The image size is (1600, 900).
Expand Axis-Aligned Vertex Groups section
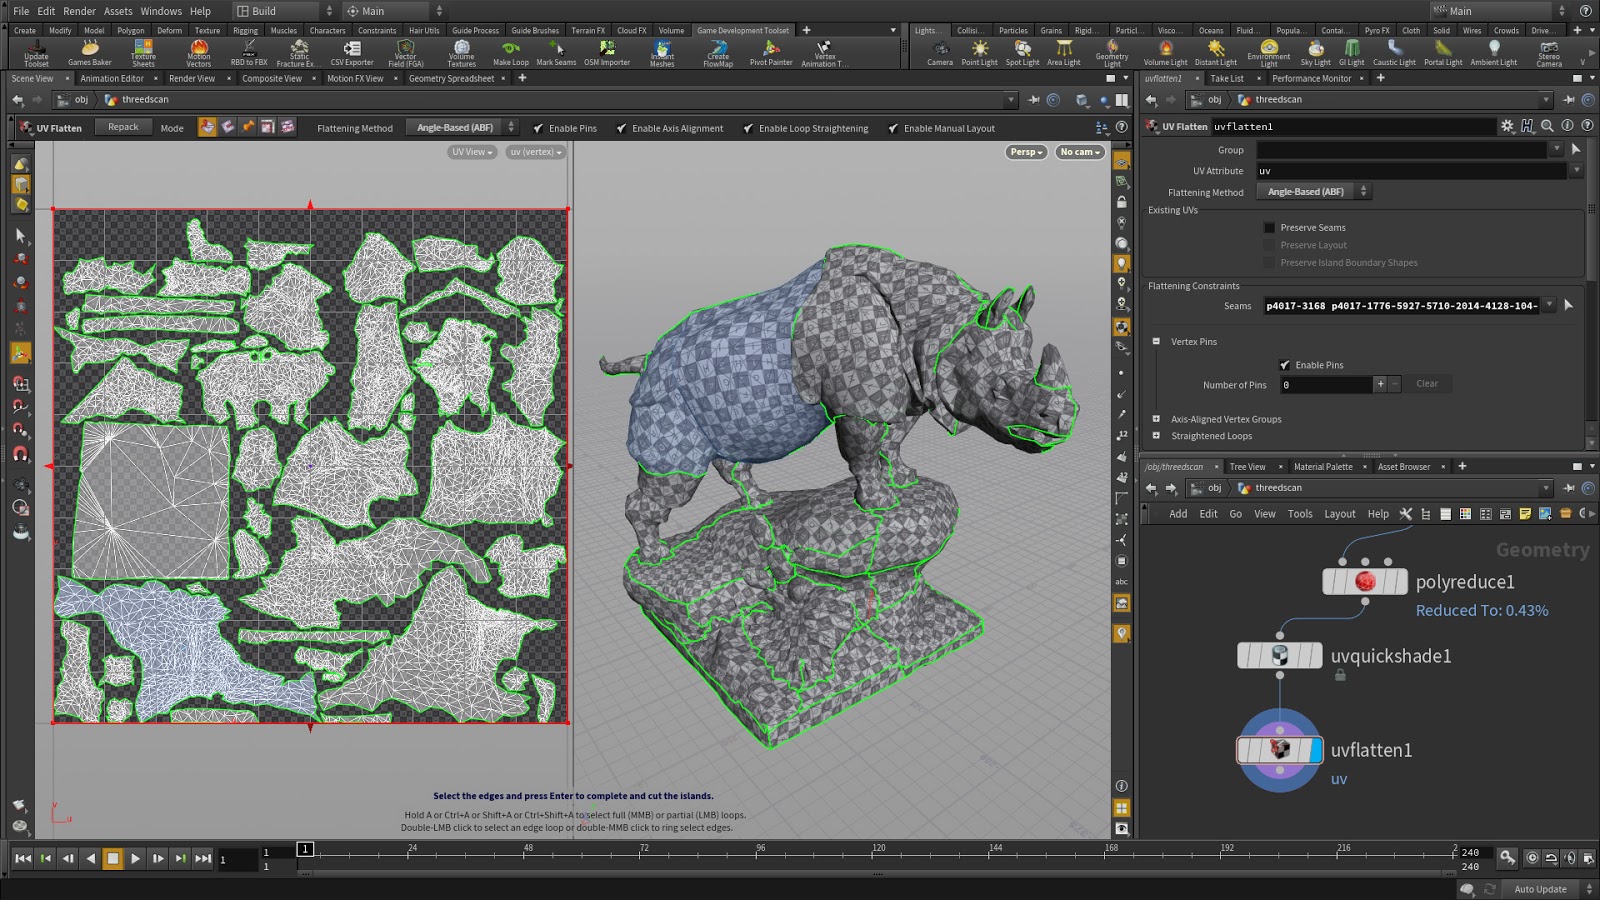[1156, 419]
